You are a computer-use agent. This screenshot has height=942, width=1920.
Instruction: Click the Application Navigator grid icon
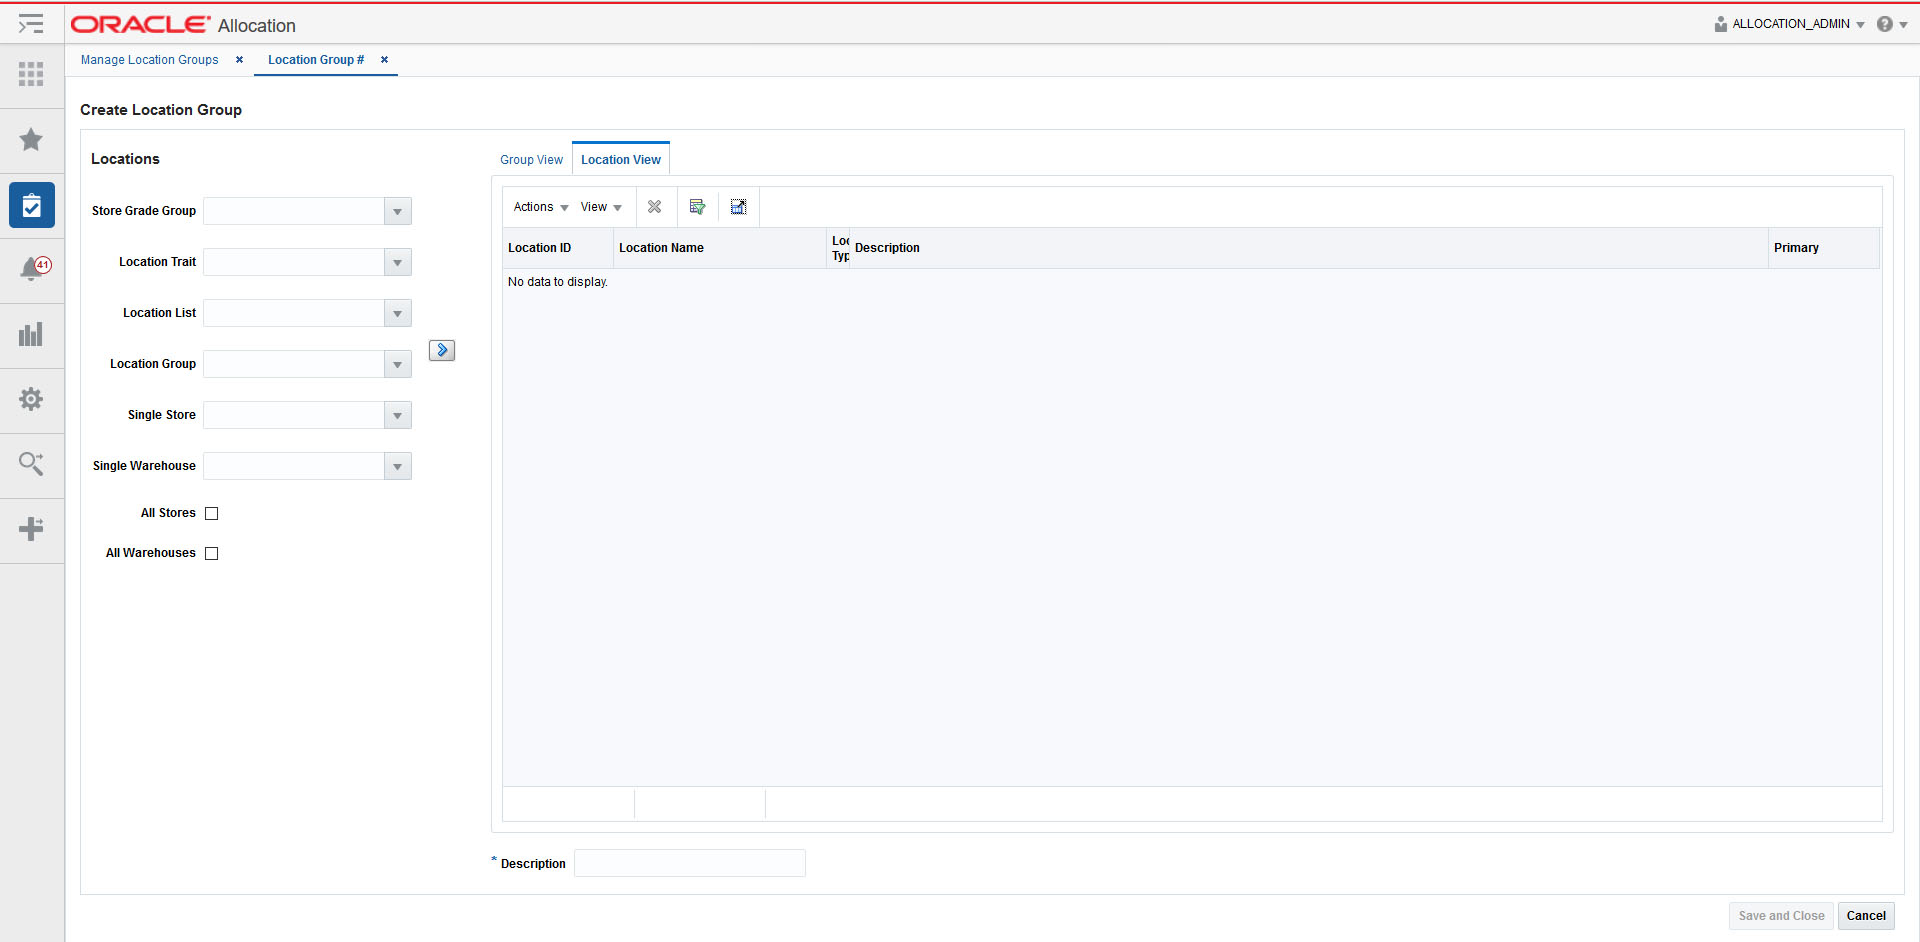tap(31, 75)
